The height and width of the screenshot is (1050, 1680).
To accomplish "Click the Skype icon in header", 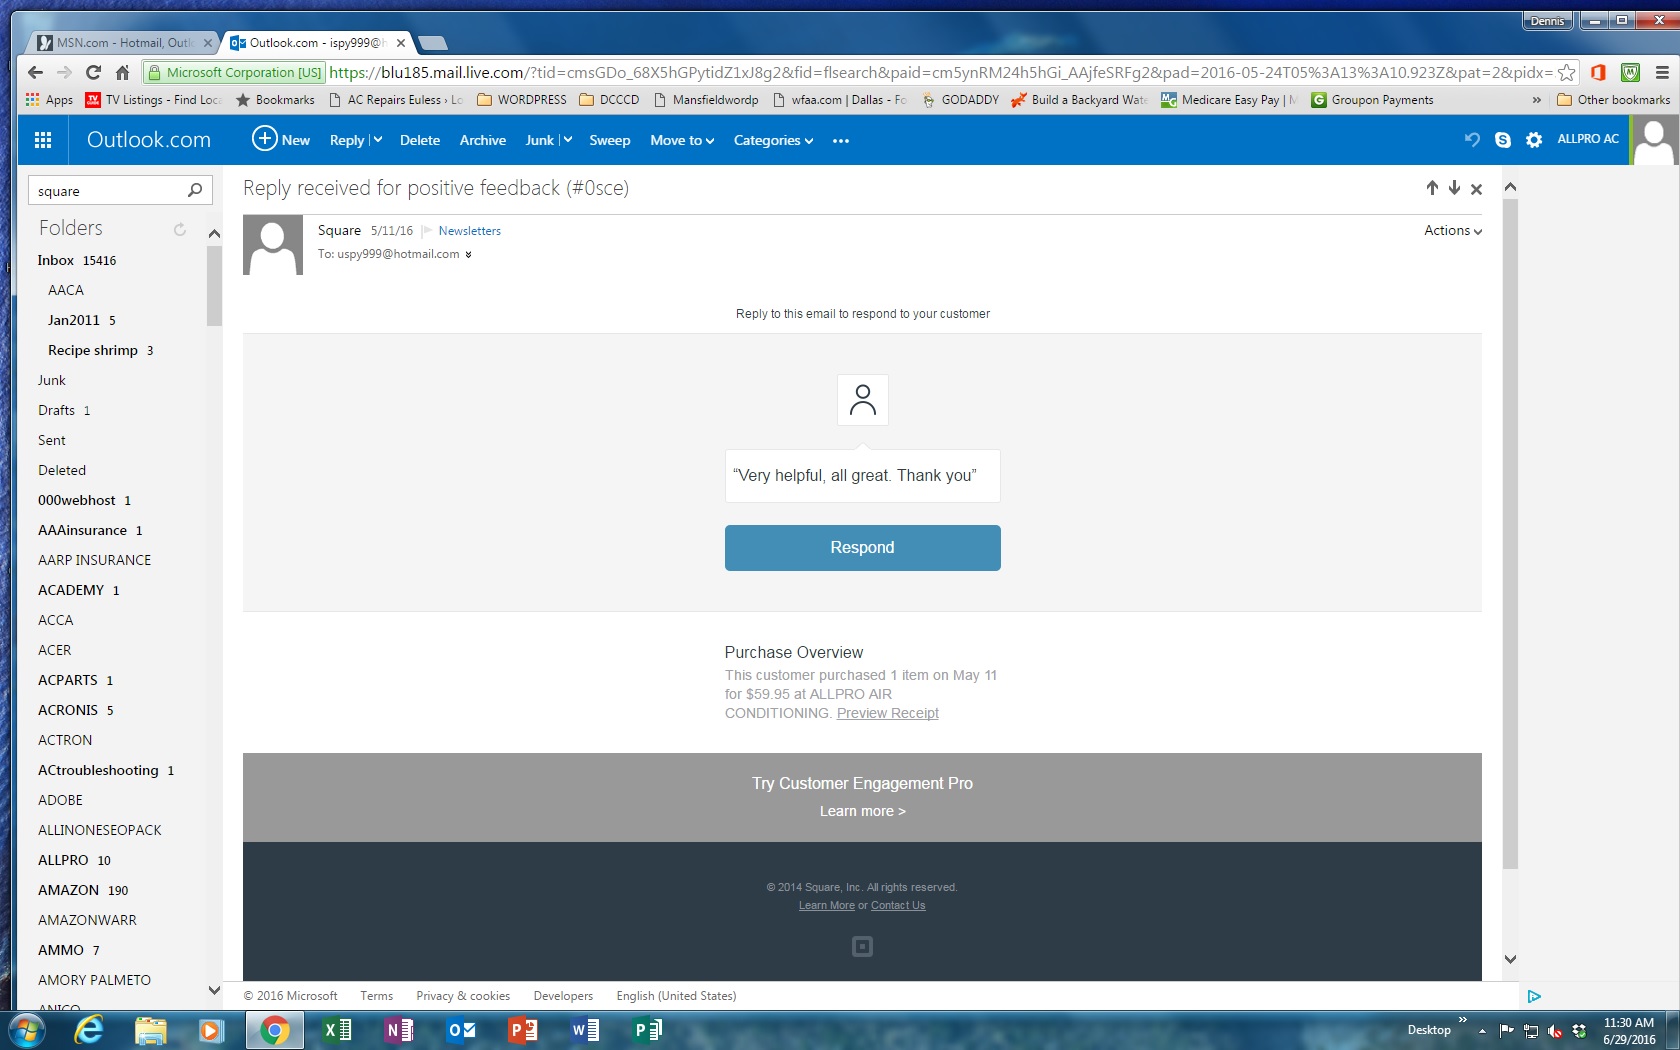I will 1502,140.
